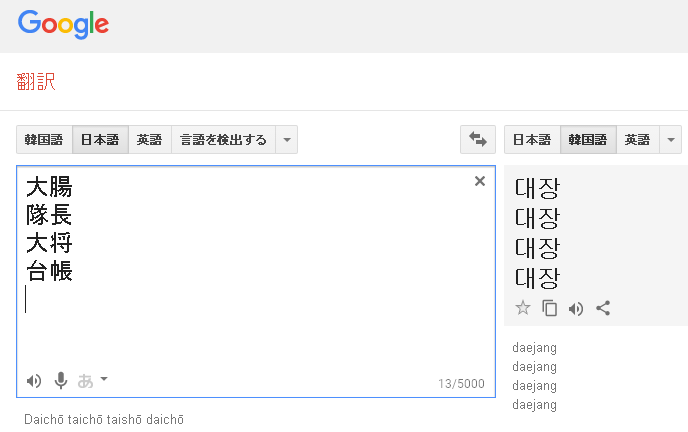Select 日本語 as source language

click(x=100, y=140)
